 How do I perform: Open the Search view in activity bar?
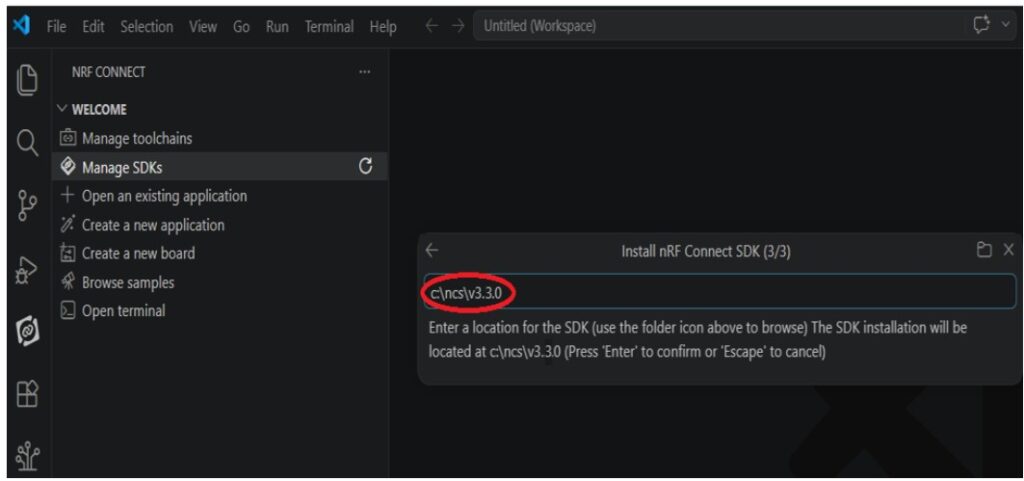[x=27, y=142]
